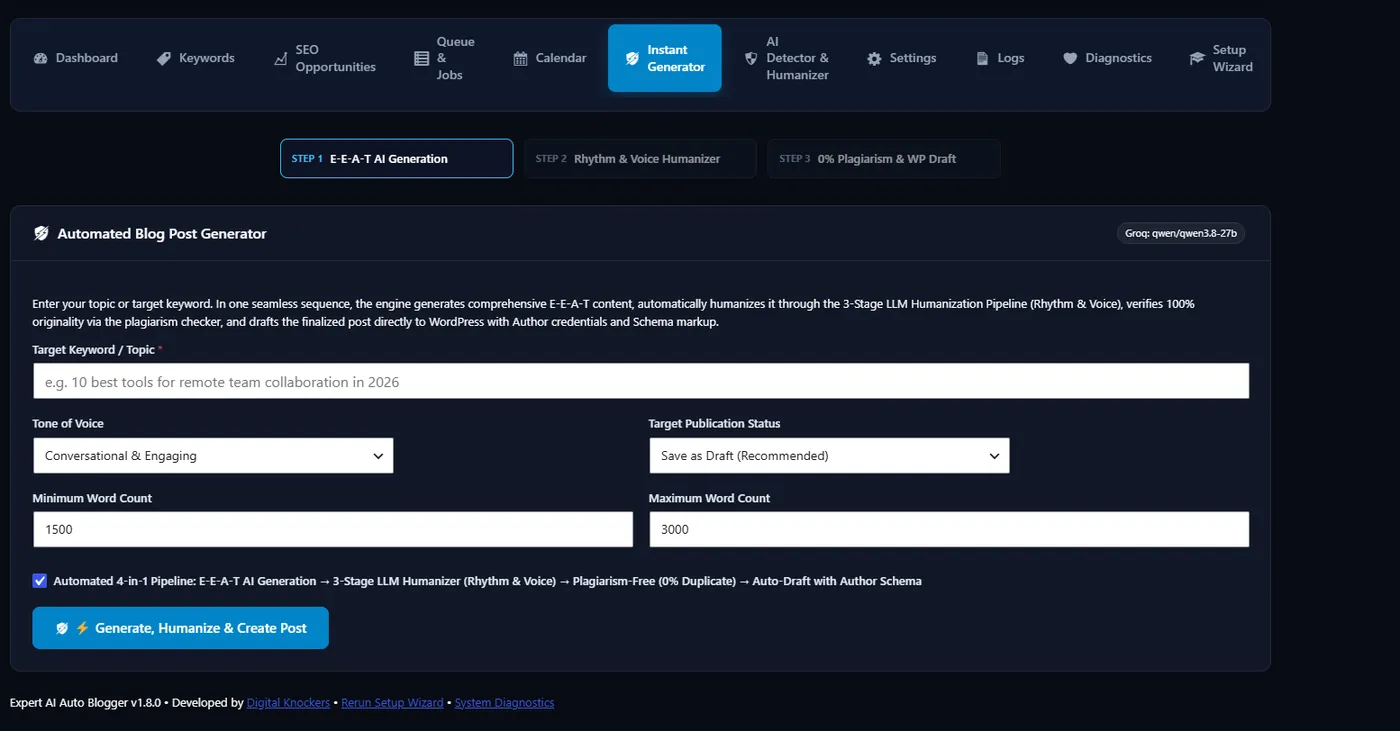Click the Expert AI Auto Blogger v1.8.0 text
Viewport: 1400px width, 731px height.
[85, 703]
